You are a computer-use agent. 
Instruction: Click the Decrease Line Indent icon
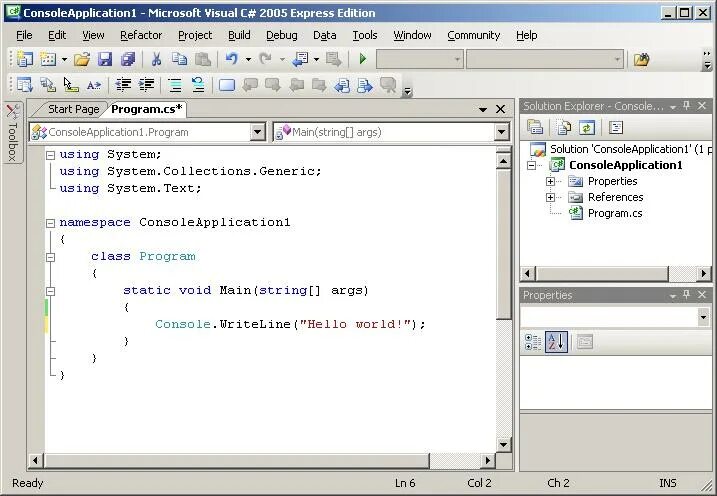(123, 85)
